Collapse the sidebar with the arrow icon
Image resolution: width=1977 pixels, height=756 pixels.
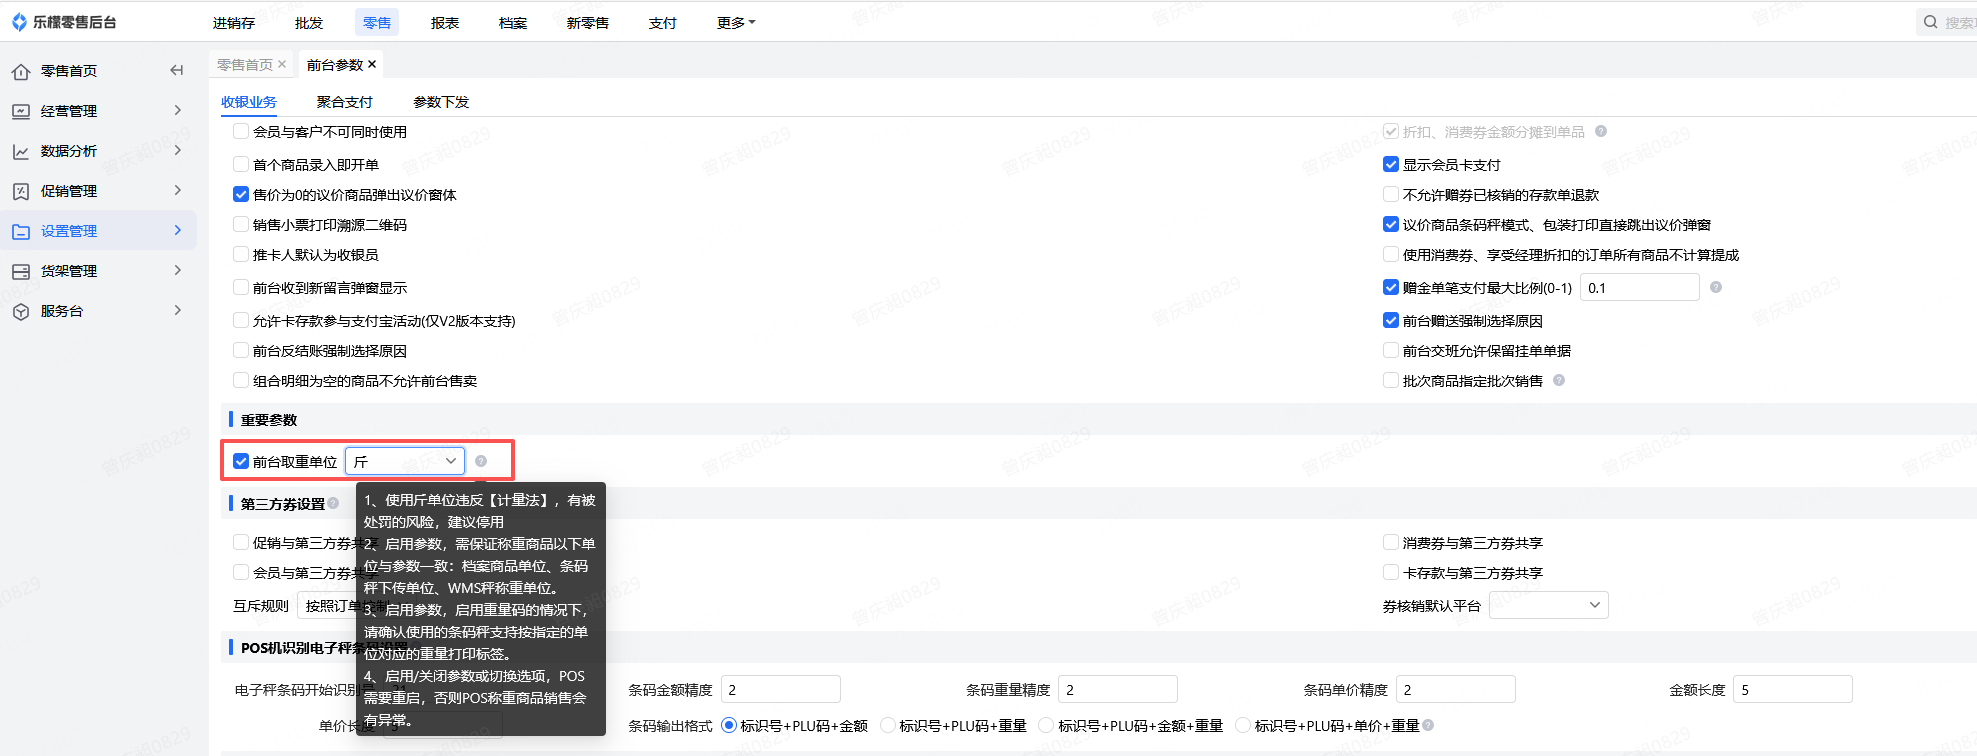[x=177, y=70]
